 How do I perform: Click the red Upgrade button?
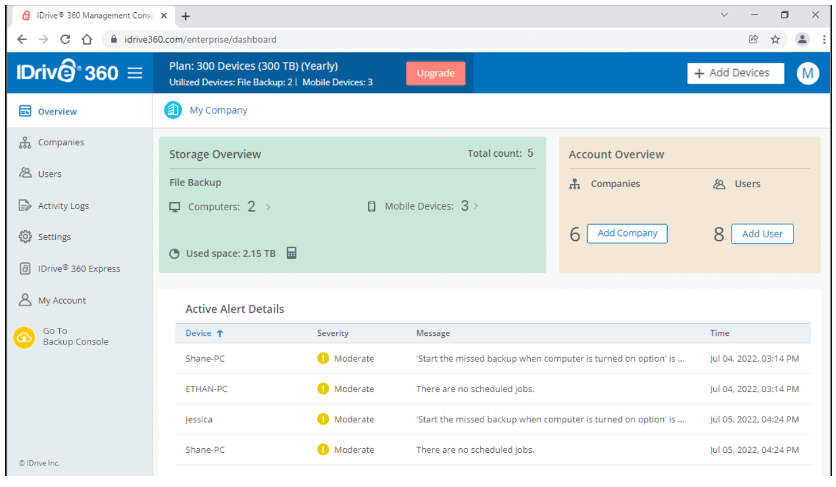click(435, 73)
